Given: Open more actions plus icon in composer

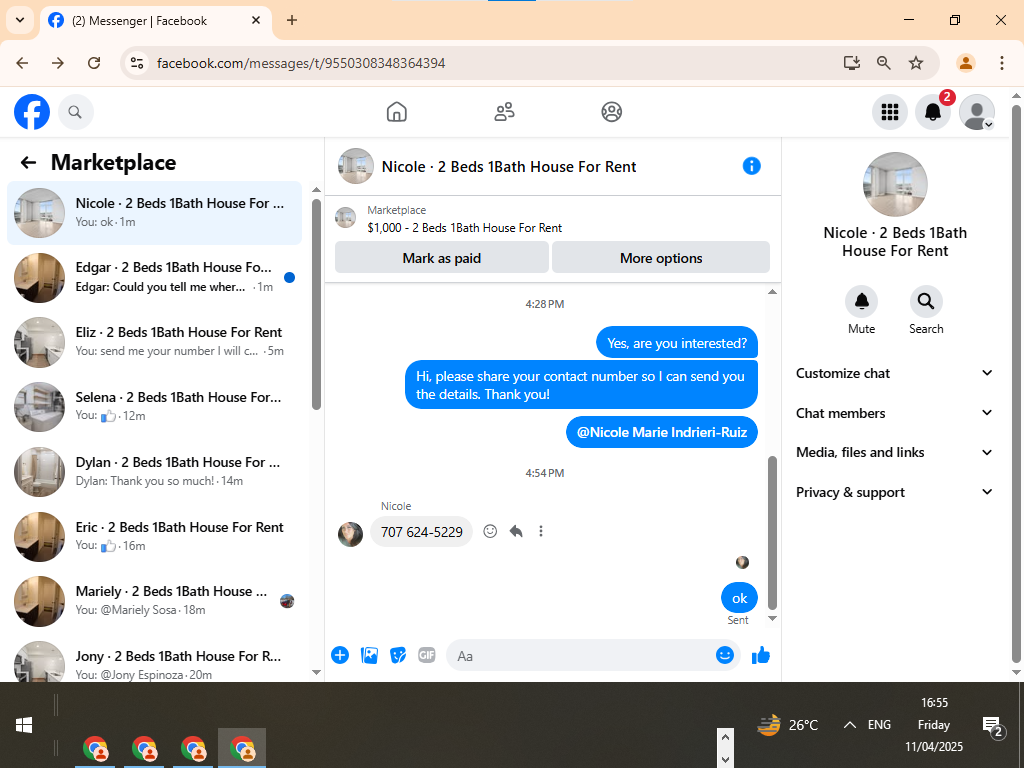Looking at the screenshot, I should coord(340,655).
